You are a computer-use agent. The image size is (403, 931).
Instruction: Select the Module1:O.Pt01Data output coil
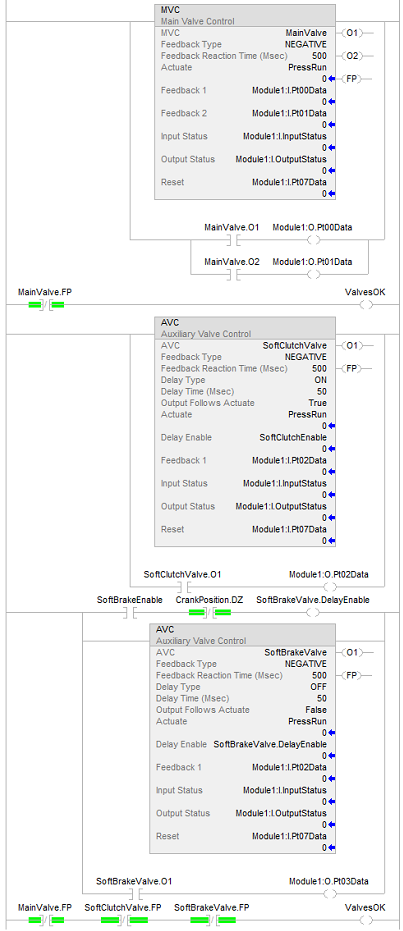tap(313, 274)
